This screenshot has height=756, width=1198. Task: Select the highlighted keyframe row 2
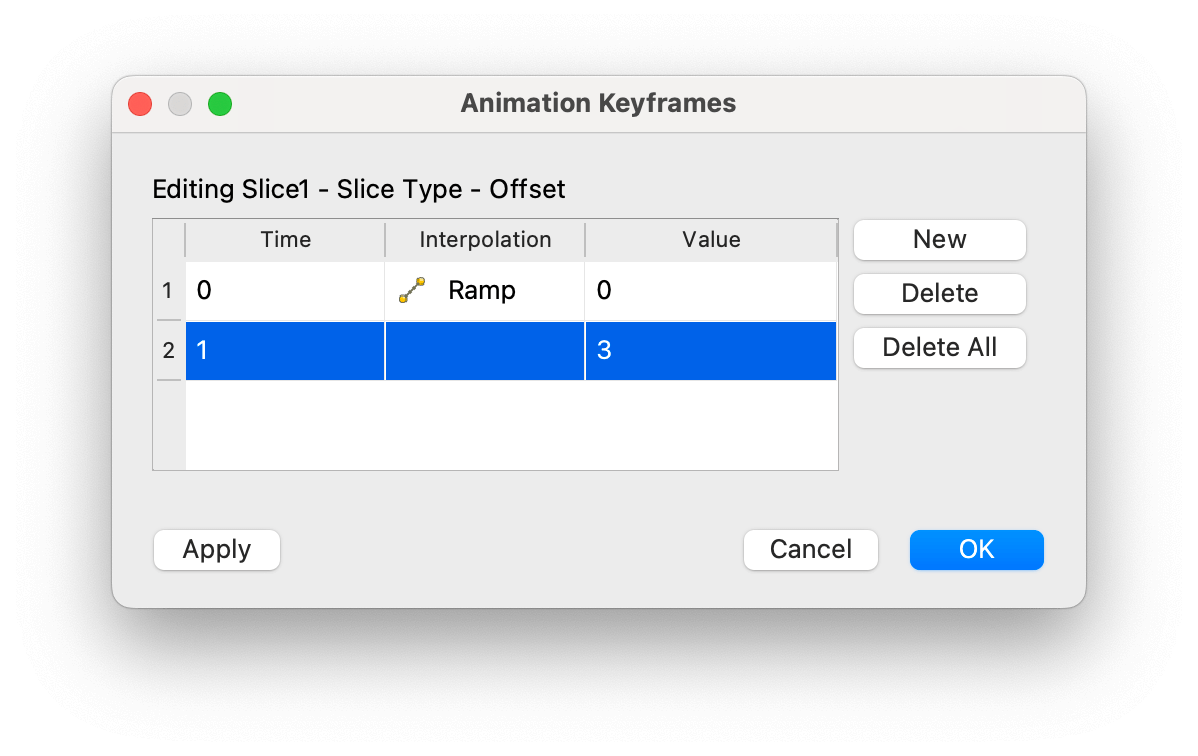(x=284, y=351)
